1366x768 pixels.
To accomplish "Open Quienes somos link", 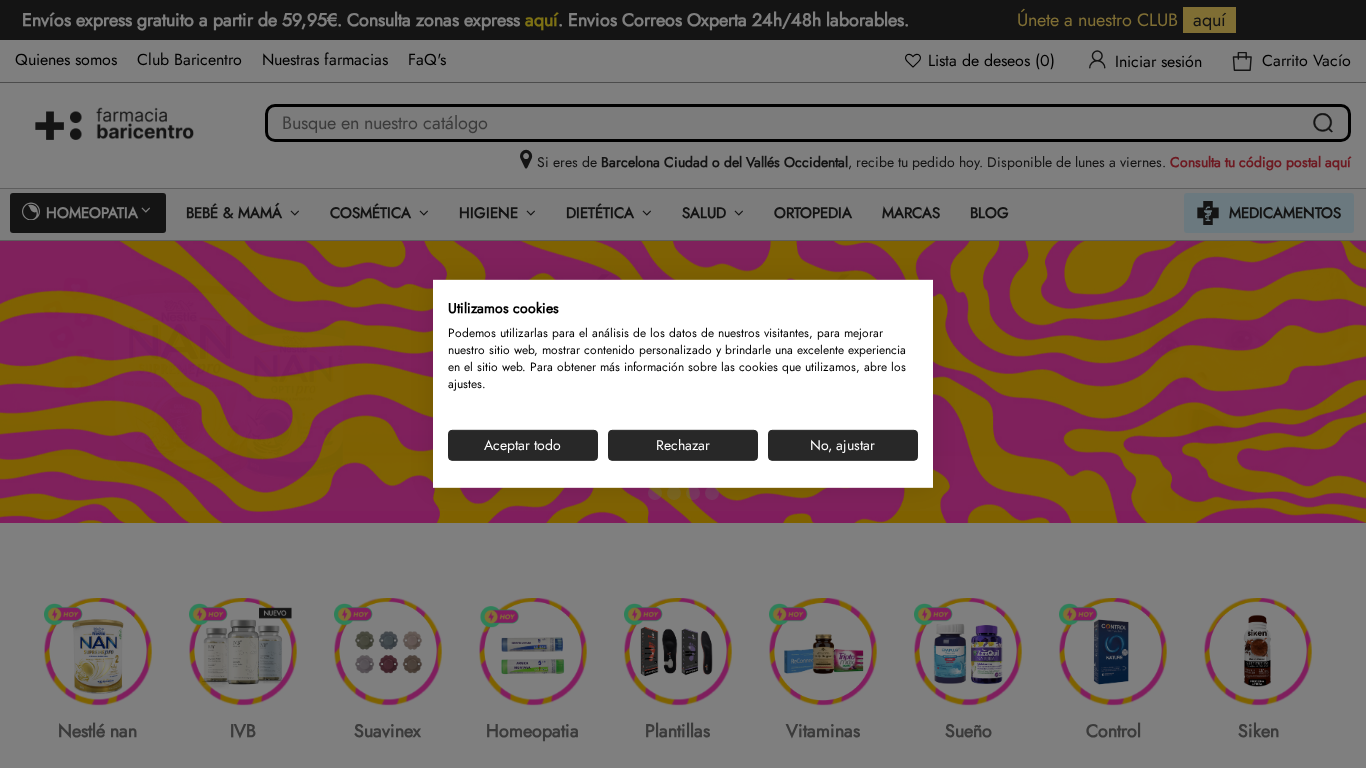I will coord(66,60).
